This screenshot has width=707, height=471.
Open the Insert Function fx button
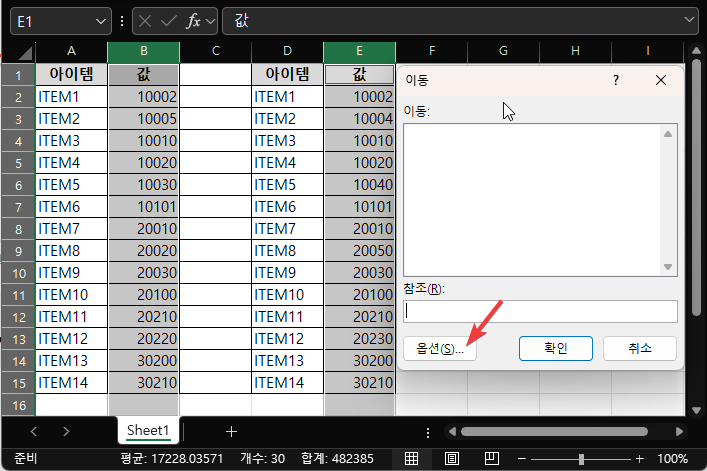tap(193, 21)
